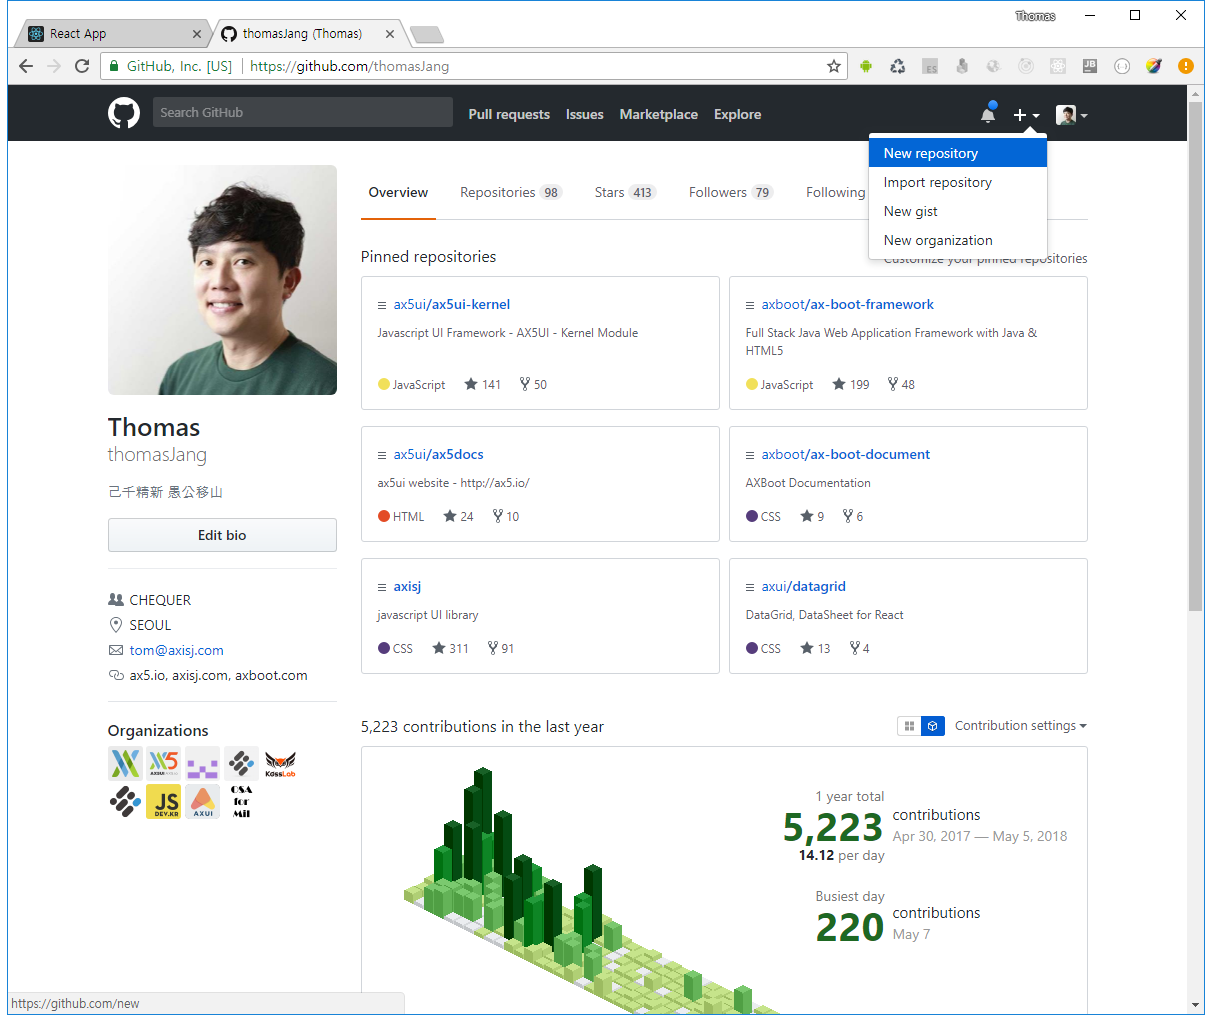The image size is (1212, 1022).
Task: Open the Overview profile tab
Action: coord(398,193)
